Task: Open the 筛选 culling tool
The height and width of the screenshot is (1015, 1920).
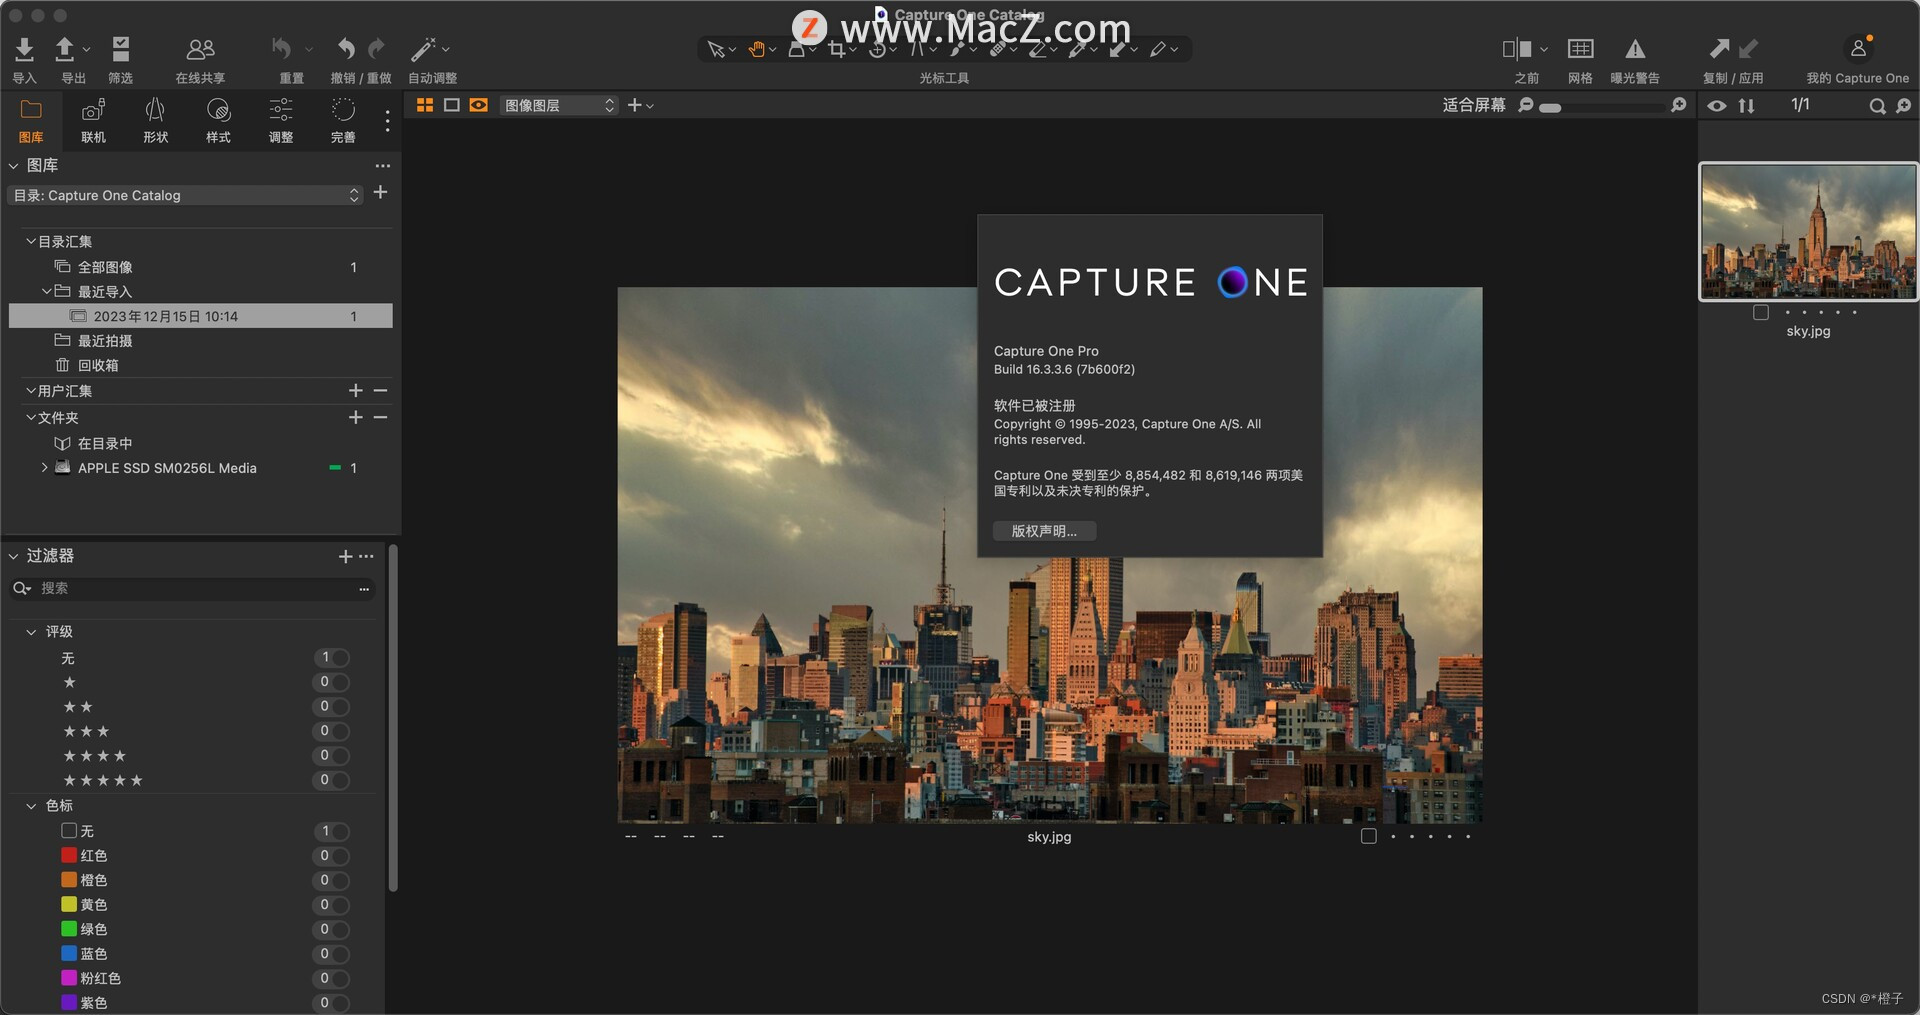Action: click(120, 49)
